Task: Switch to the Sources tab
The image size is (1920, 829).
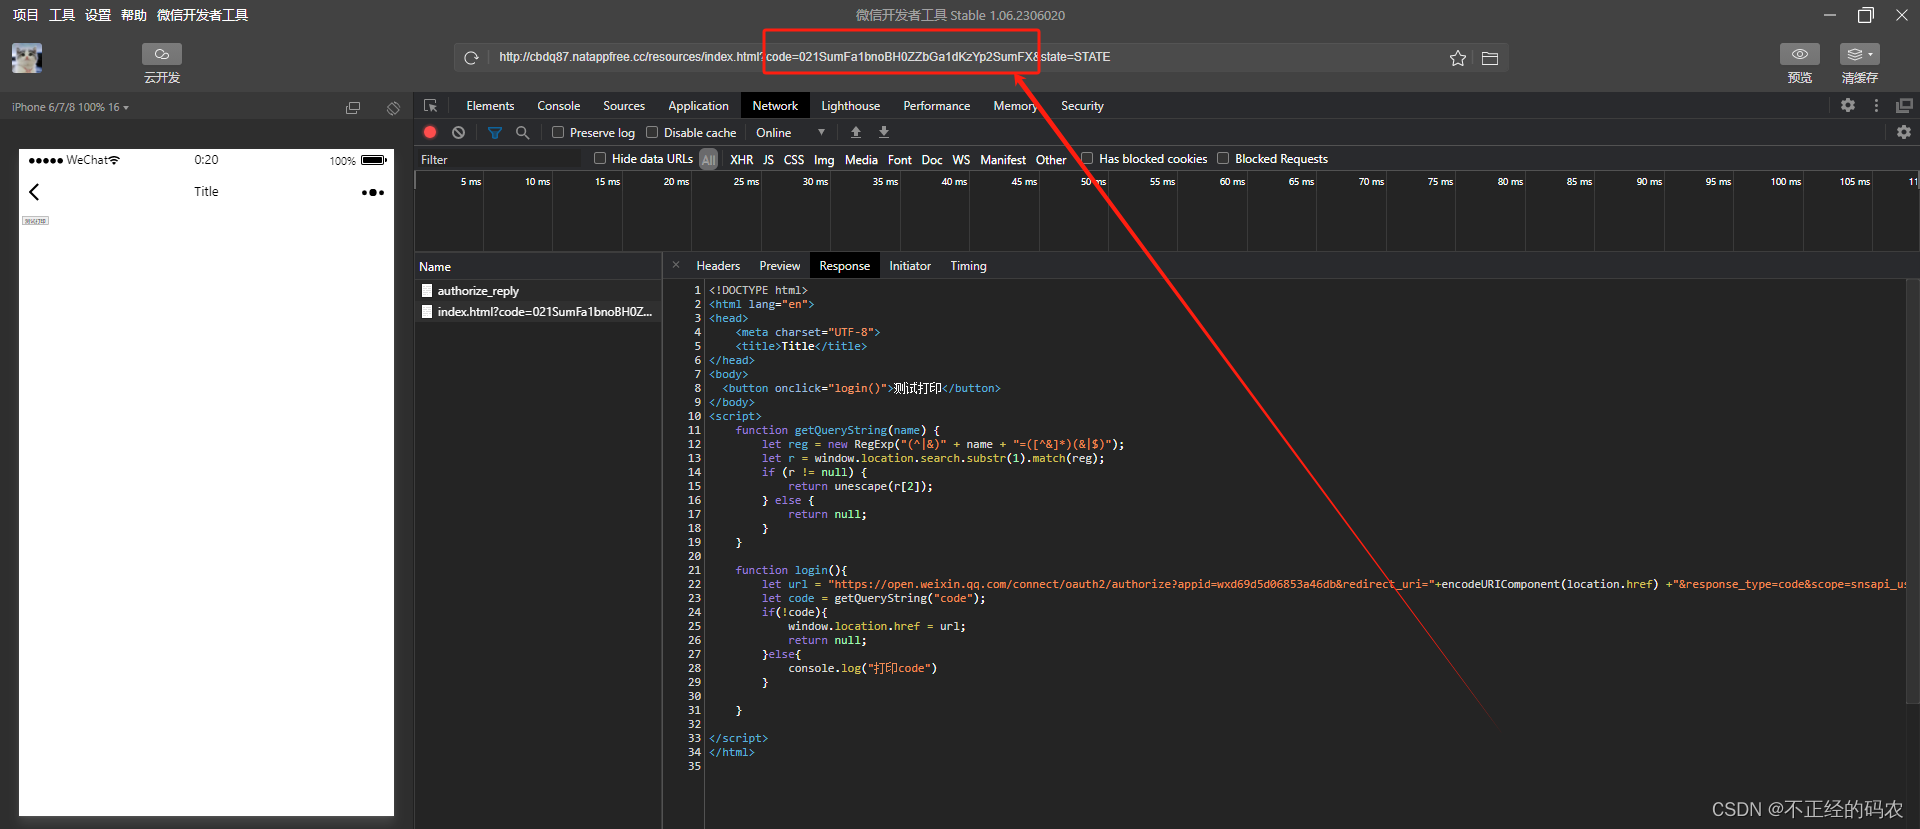Action: click(x=624, y=105)
